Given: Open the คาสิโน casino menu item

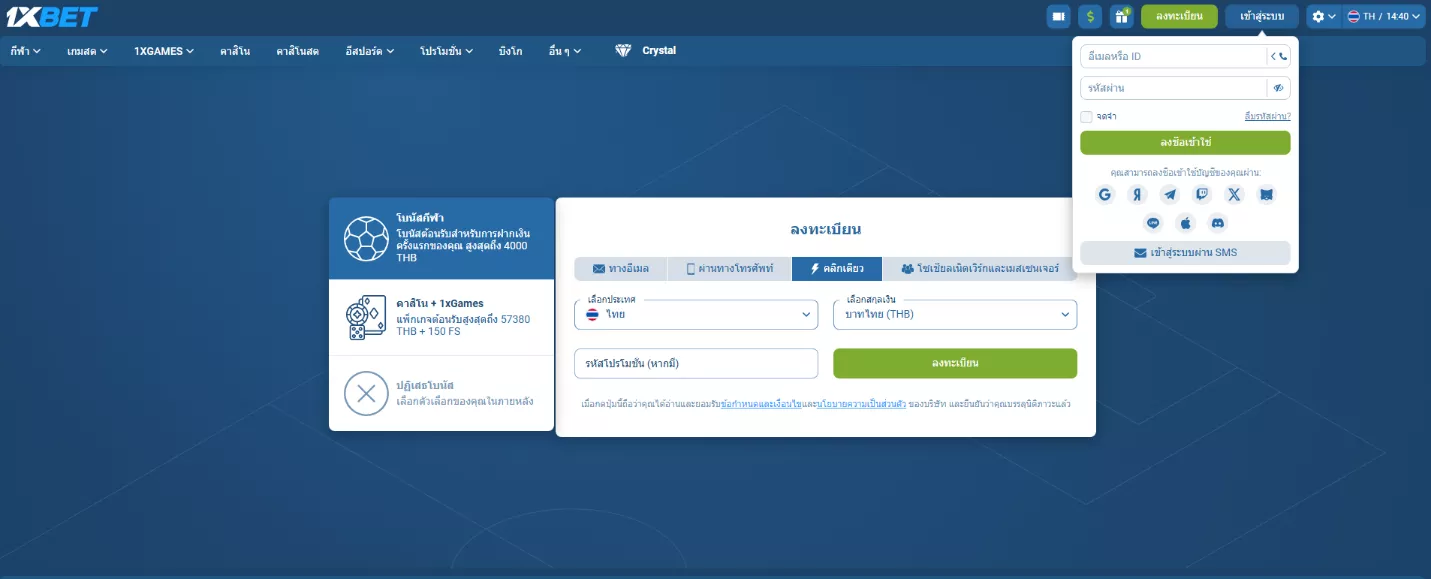Looking at the screenshot, I should [235, 51].
